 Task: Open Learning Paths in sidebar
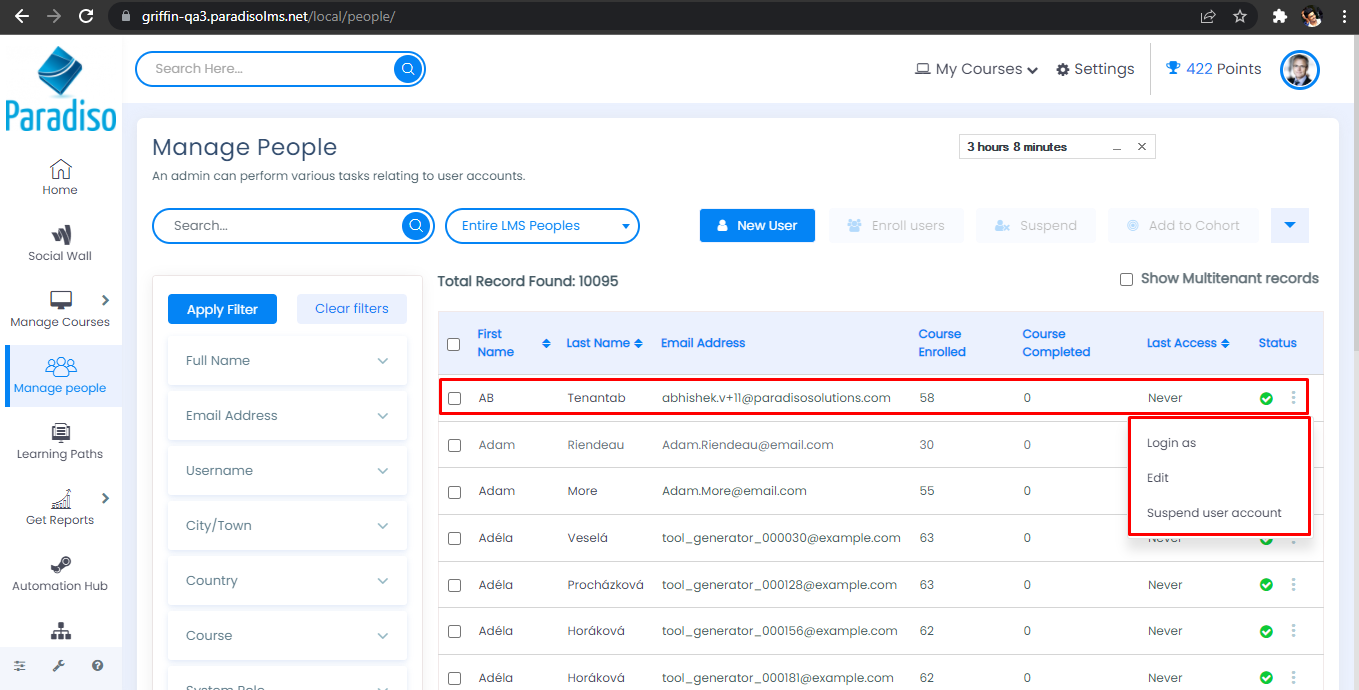pos(60,441)
